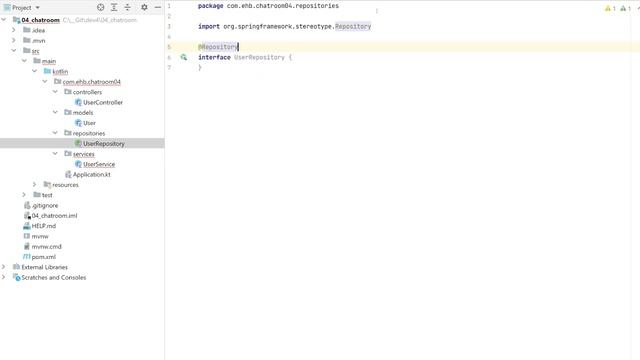The width and height of the screenshot is (640, 360).
Task: Click the kotlin source folder icon
Action: coord(47,71)
